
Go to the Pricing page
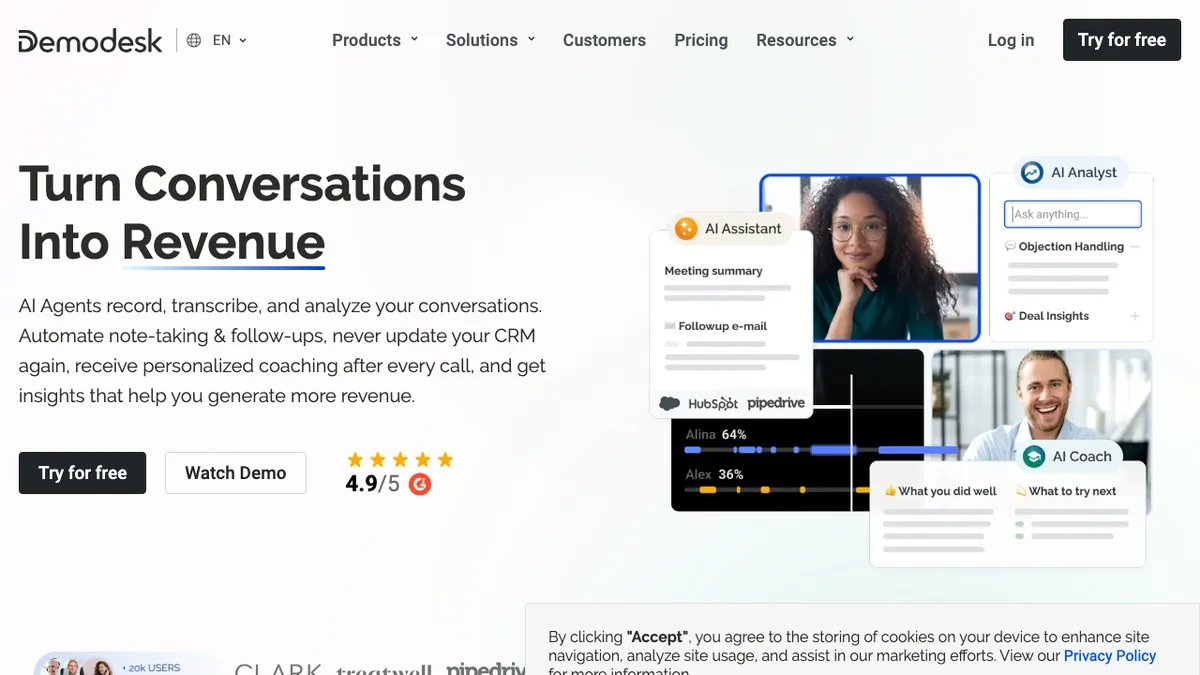click(x=701, y=40)
